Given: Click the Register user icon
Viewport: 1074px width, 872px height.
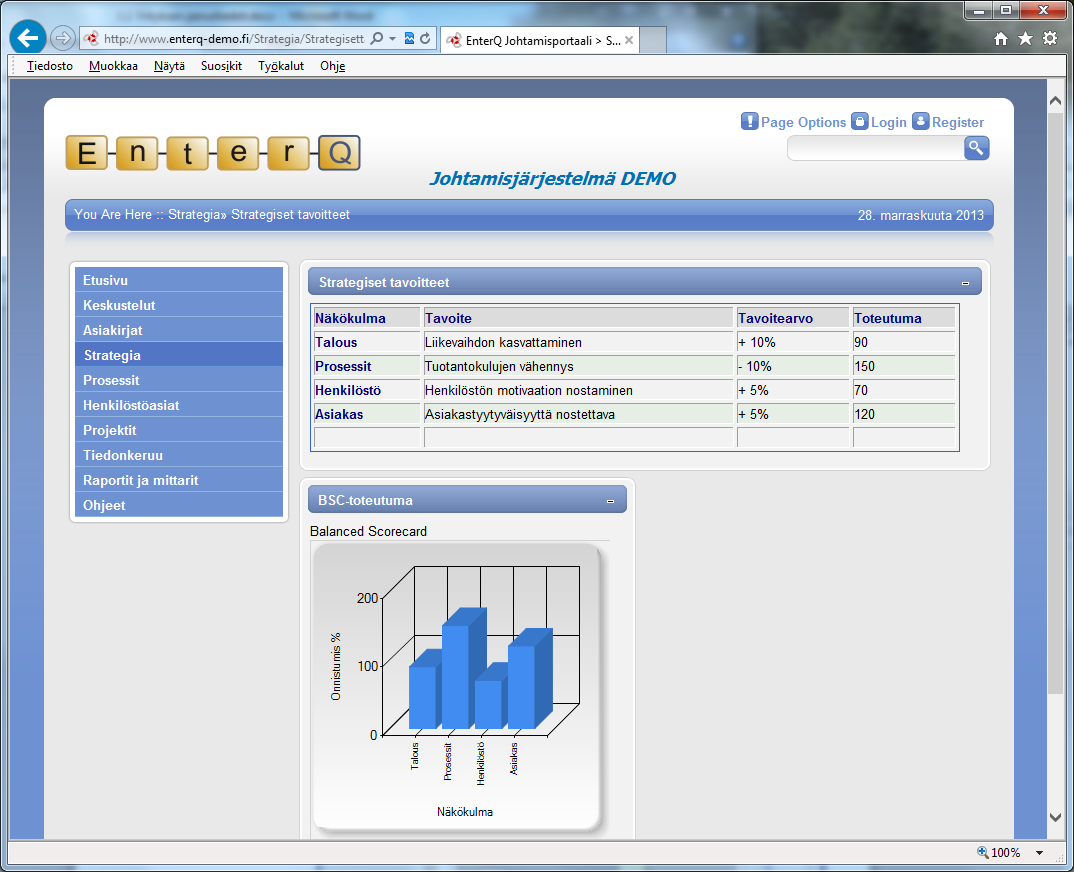Looking at the screenshot, I should [921, 121].
